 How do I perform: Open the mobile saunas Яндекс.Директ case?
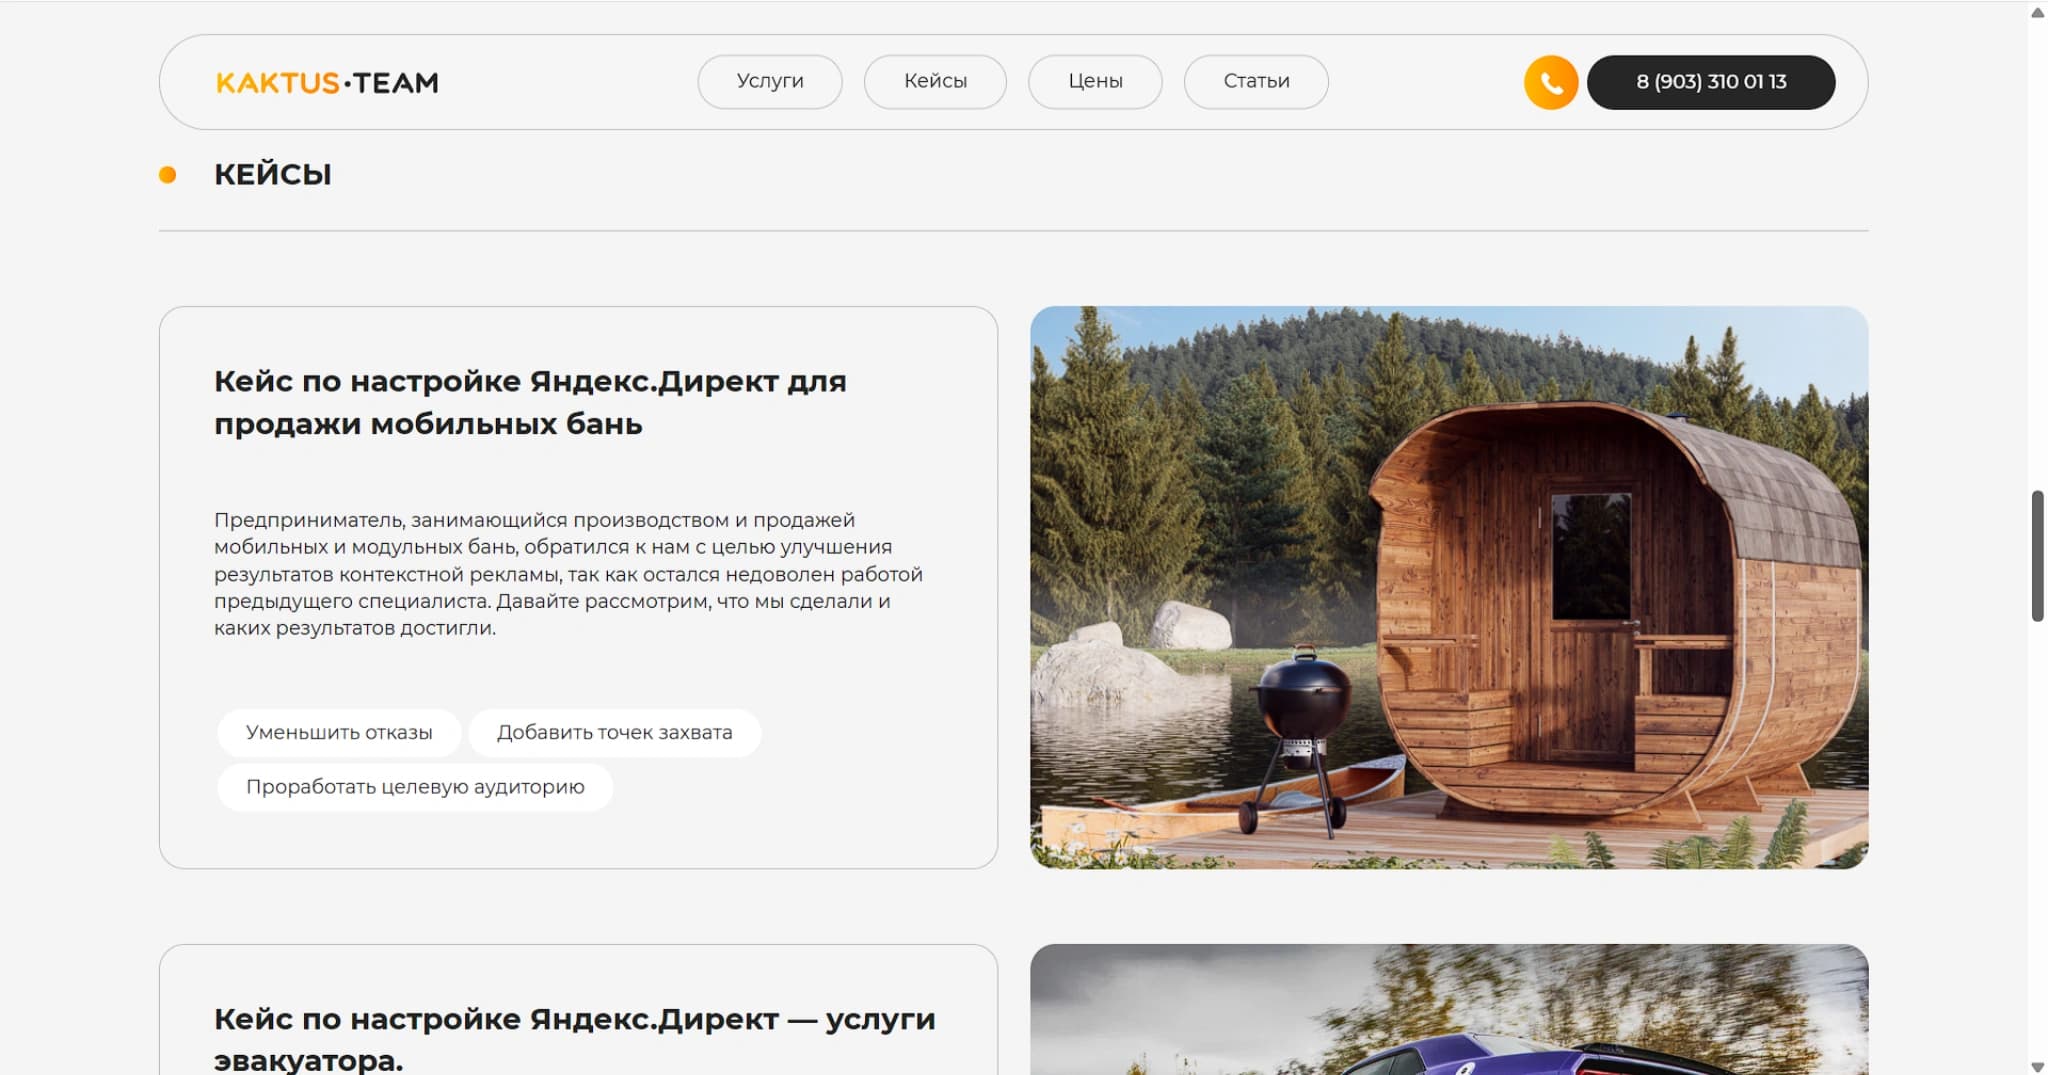tap(529, 402)
